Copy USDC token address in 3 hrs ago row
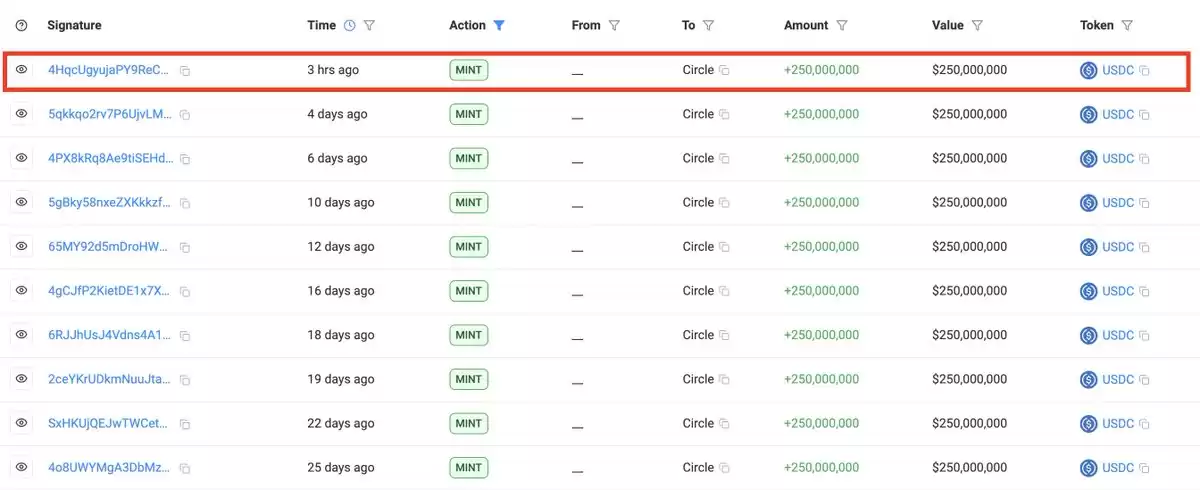 pyautogui.click(x=1144, y=71)
